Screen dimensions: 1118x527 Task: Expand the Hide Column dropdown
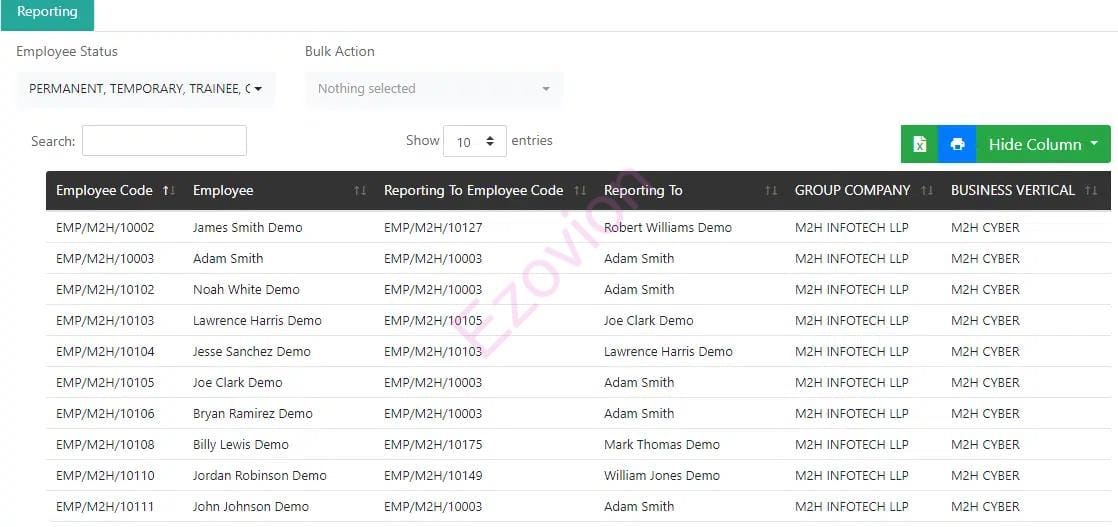tap(1043, 144)
